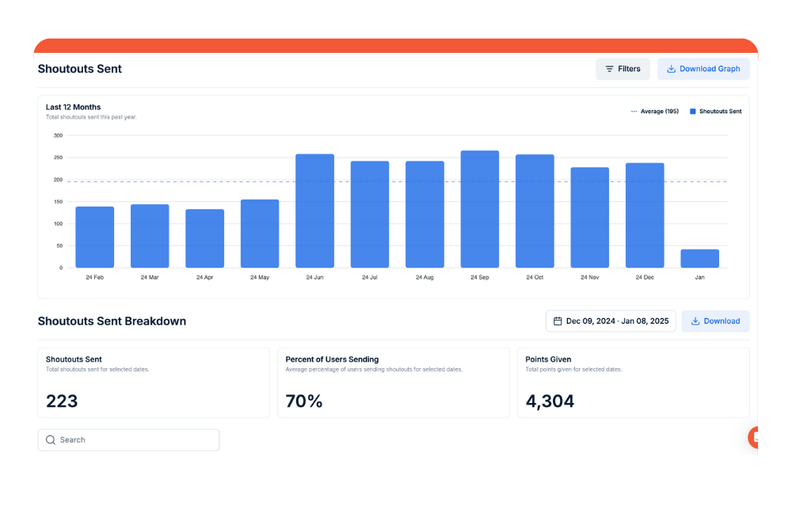Click the dashed line icon for Average legend
792x528 pixels.
(634, 112)
